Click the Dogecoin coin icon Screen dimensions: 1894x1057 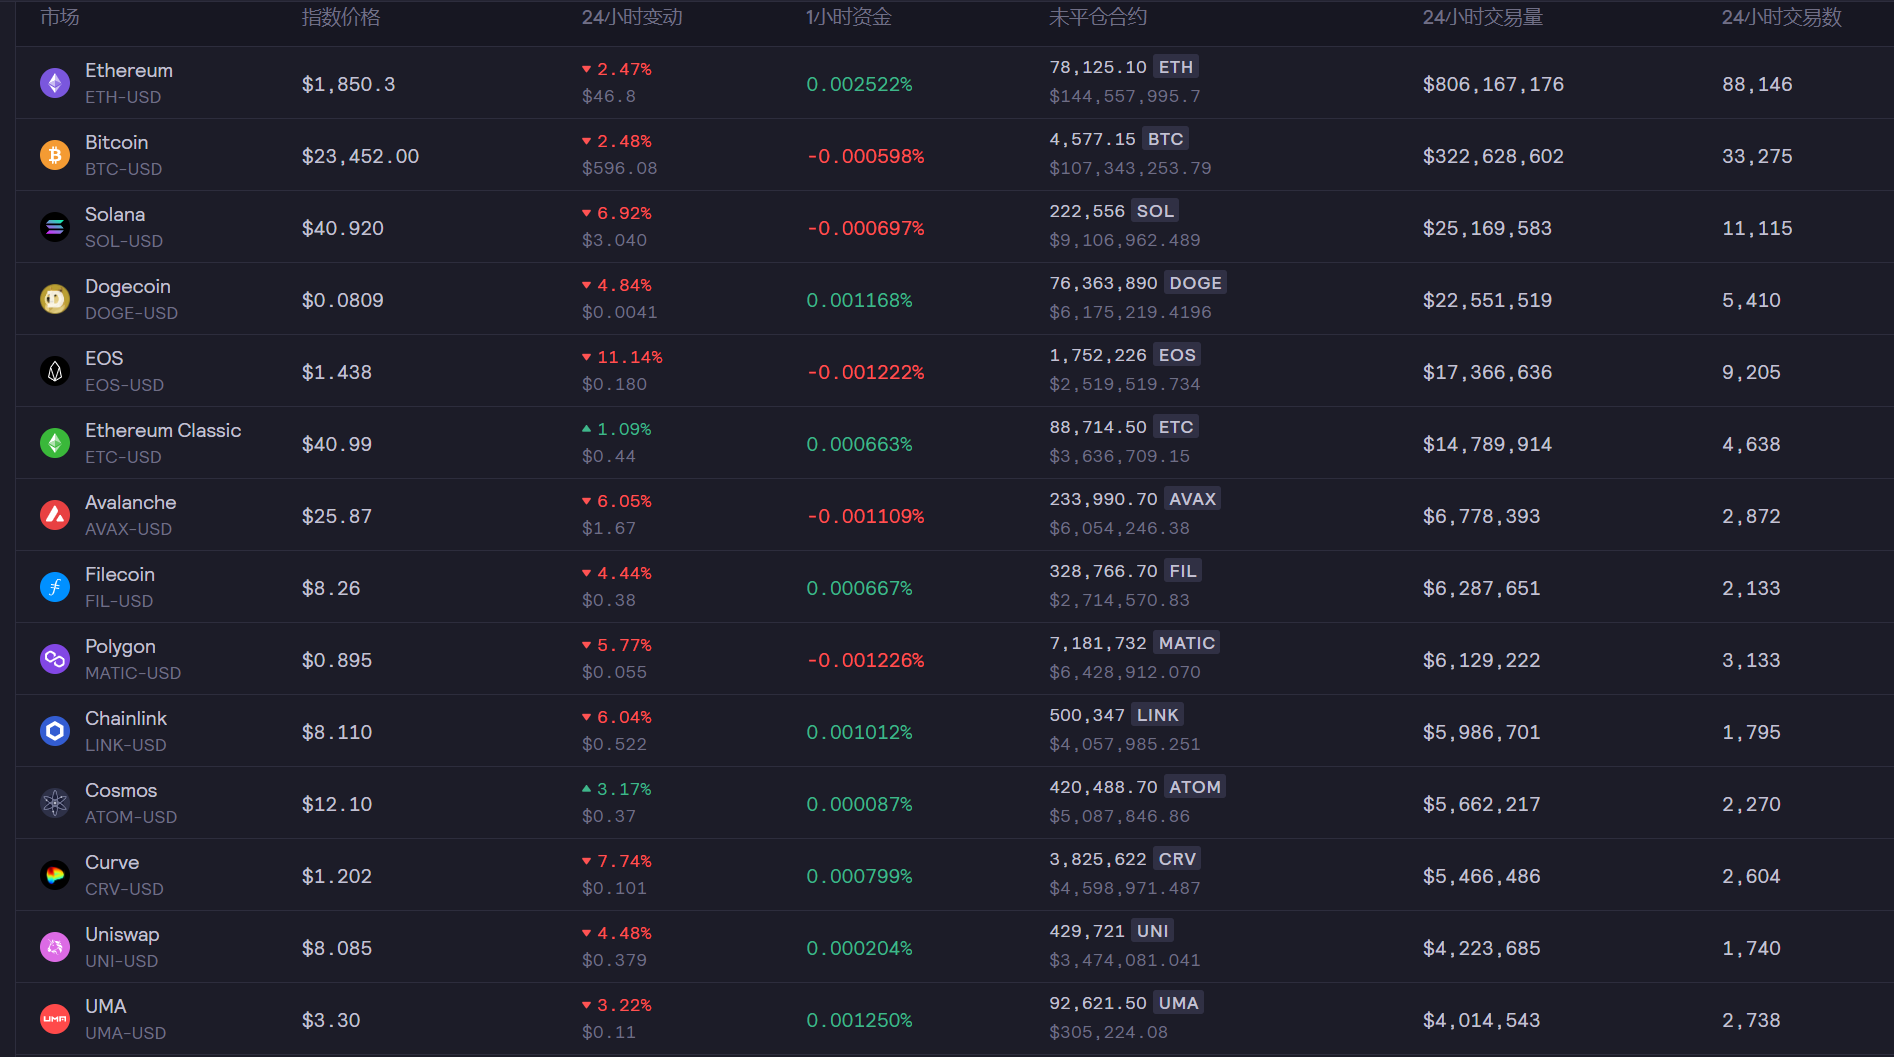(x=55, y=299)
